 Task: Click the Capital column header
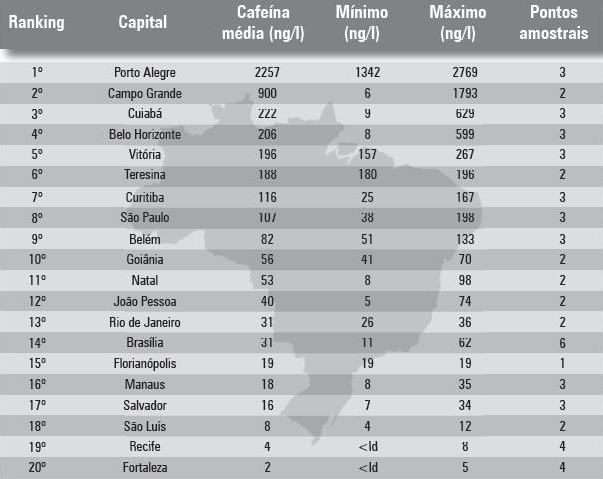point(143,23)
